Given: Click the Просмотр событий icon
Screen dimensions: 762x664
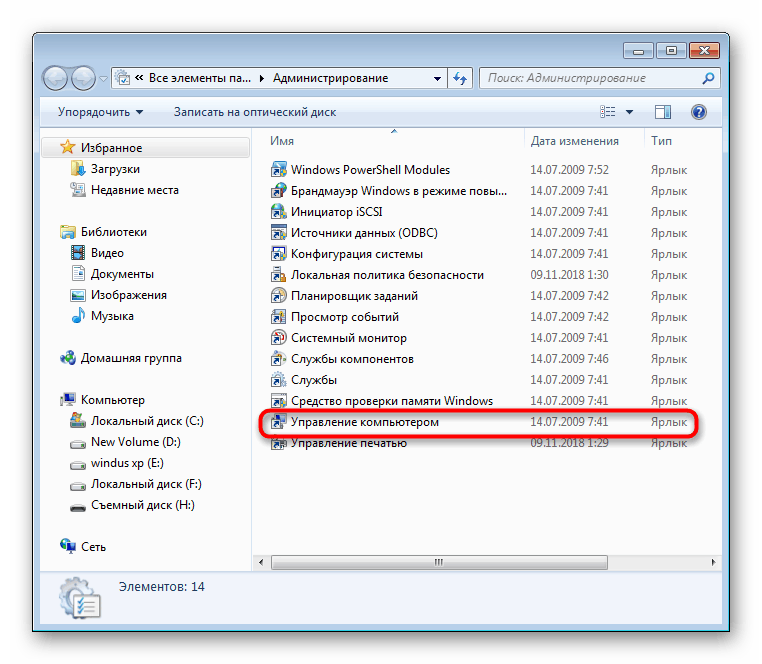Looking at the screenshot, I should (278, 317).
